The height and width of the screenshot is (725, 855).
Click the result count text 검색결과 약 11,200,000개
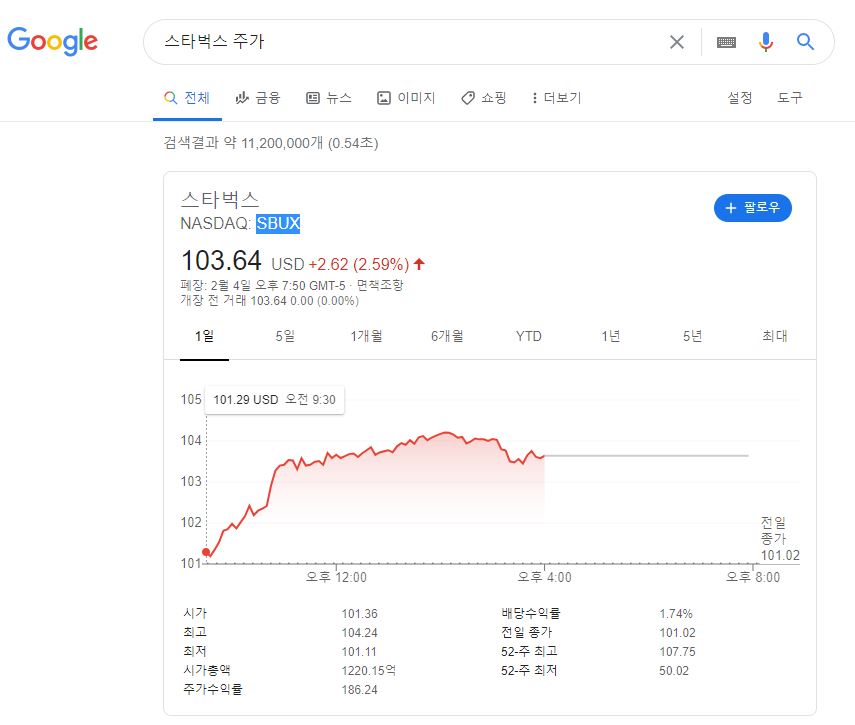[244, 143]
